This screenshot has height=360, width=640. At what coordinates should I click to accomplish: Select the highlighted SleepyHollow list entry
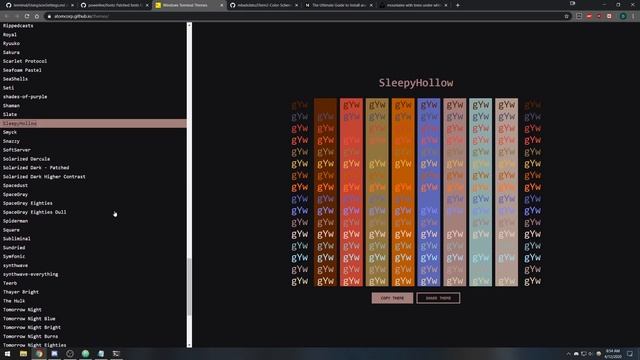[x=93, y=123]
